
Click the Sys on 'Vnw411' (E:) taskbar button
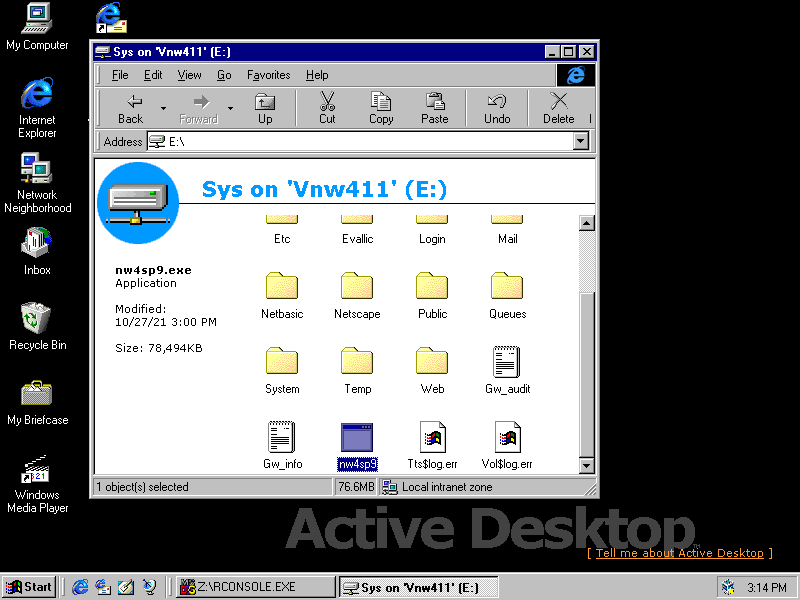[418, 587]
